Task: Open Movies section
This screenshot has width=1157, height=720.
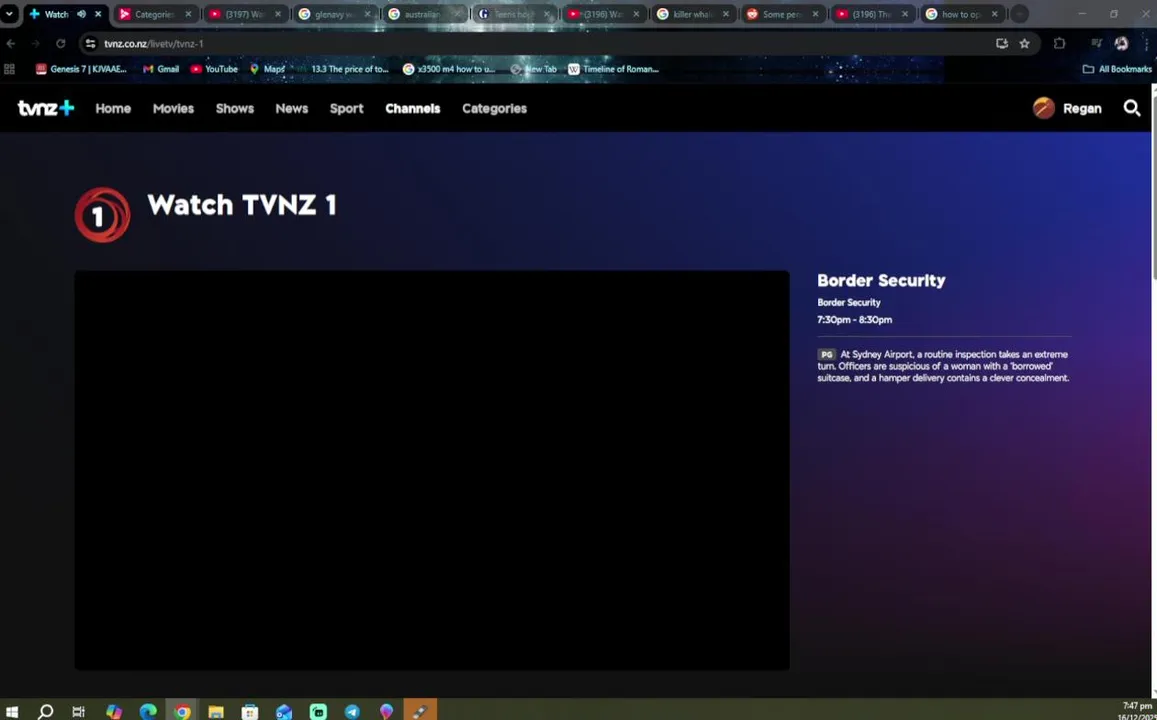Action: point(173,108)
